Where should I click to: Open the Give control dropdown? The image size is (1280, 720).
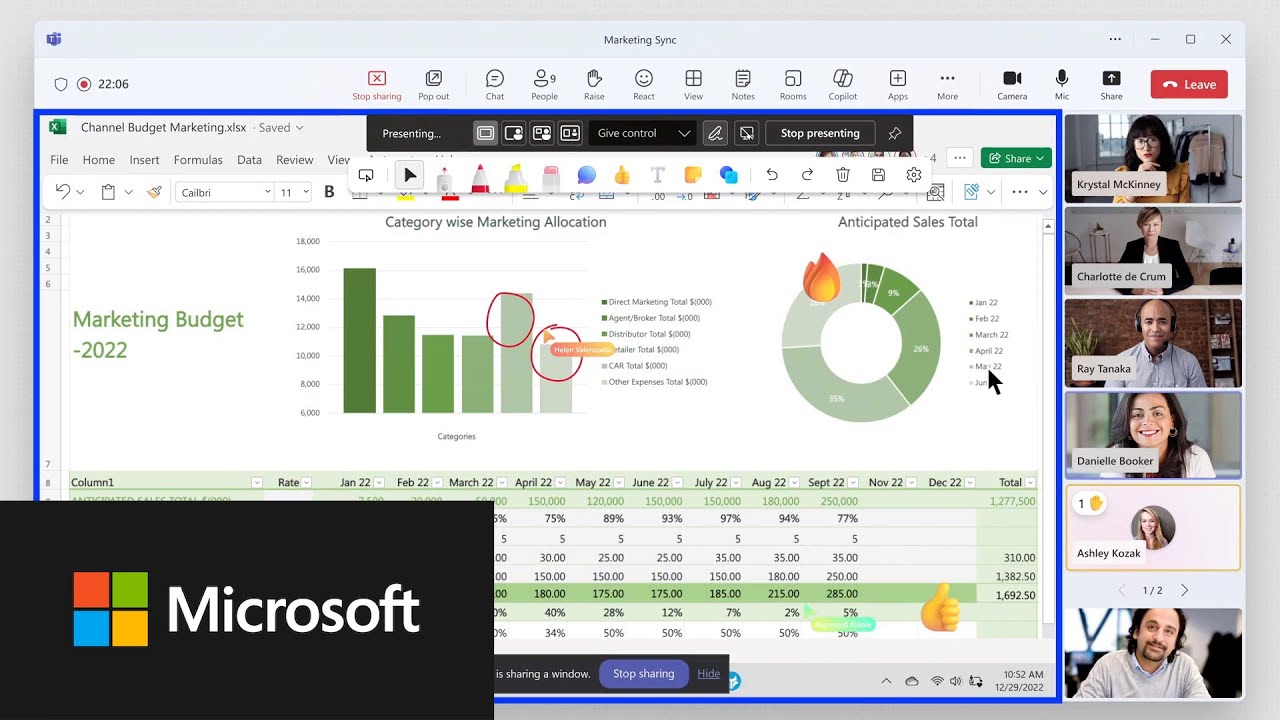pos(643,133)
